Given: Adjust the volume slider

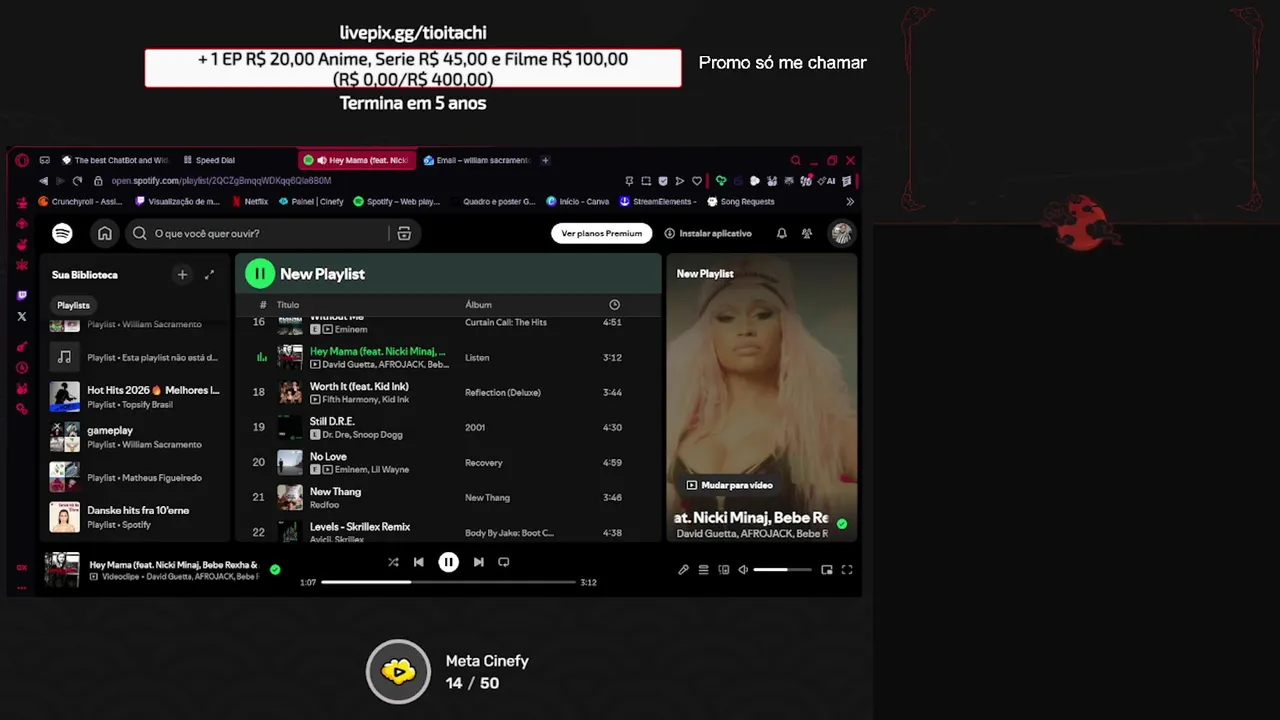Looking at the screenshot, I should point(782,570).
